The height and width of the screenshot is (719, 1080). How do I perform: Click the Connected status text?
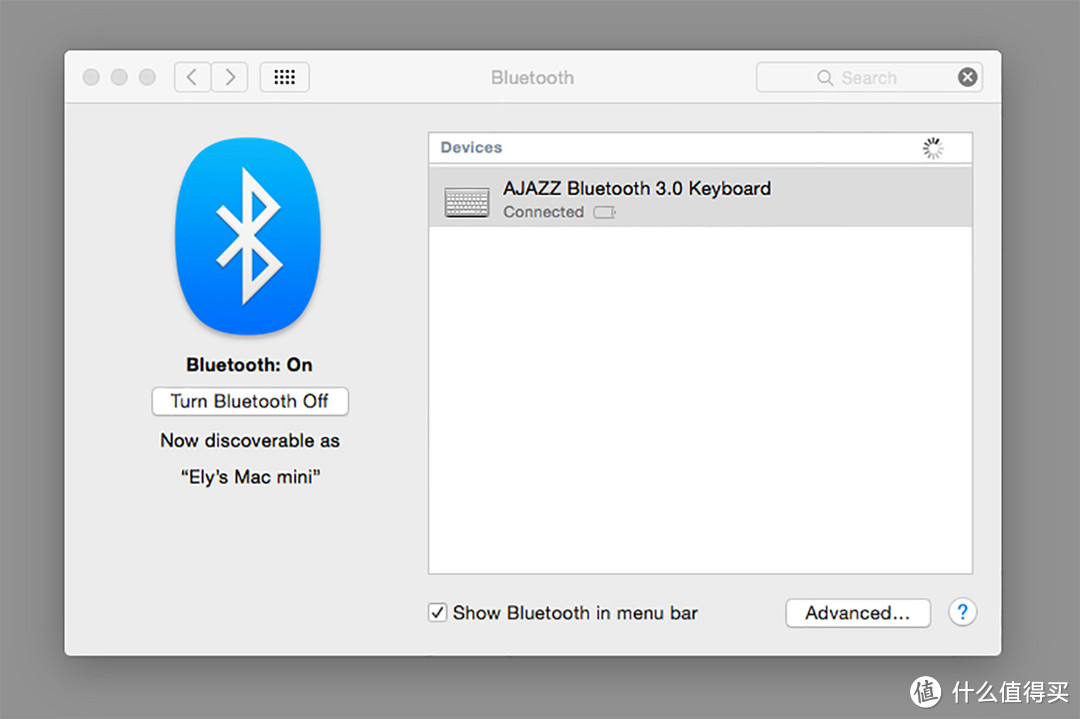point(543,212)
